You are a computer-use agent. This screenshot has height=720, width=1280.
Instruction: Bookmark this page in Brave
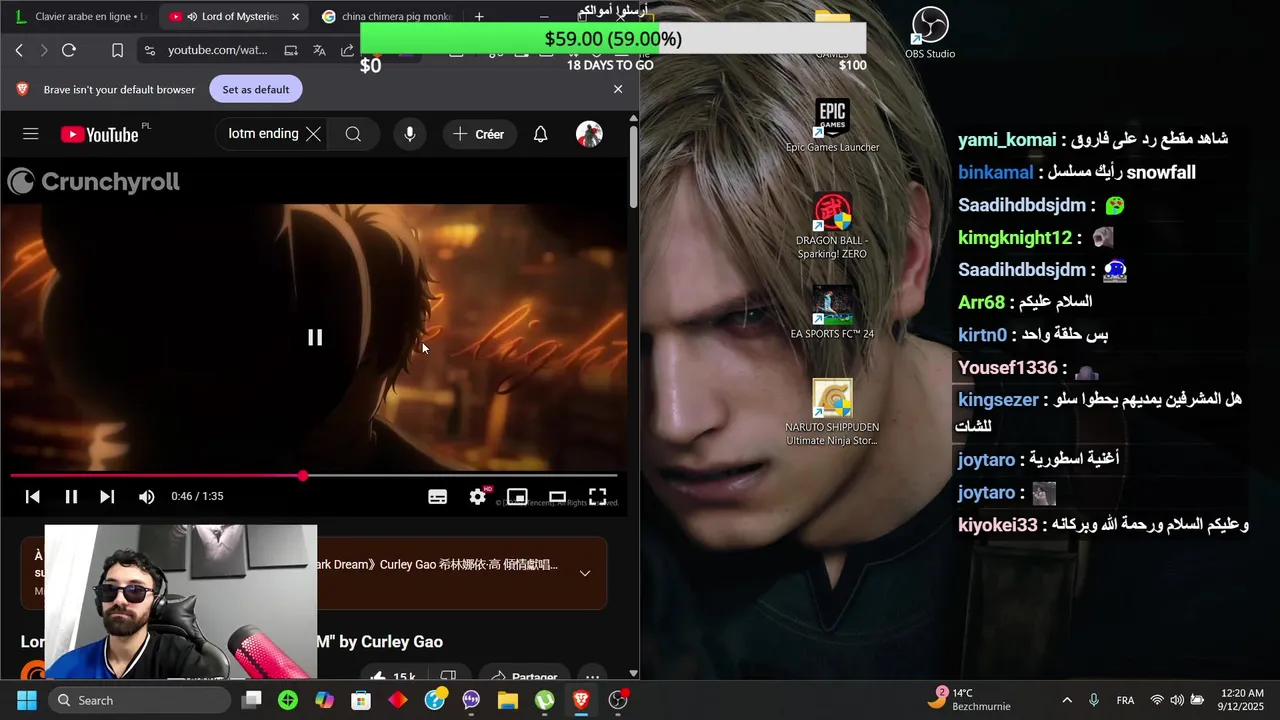click(x=117, y=50)
